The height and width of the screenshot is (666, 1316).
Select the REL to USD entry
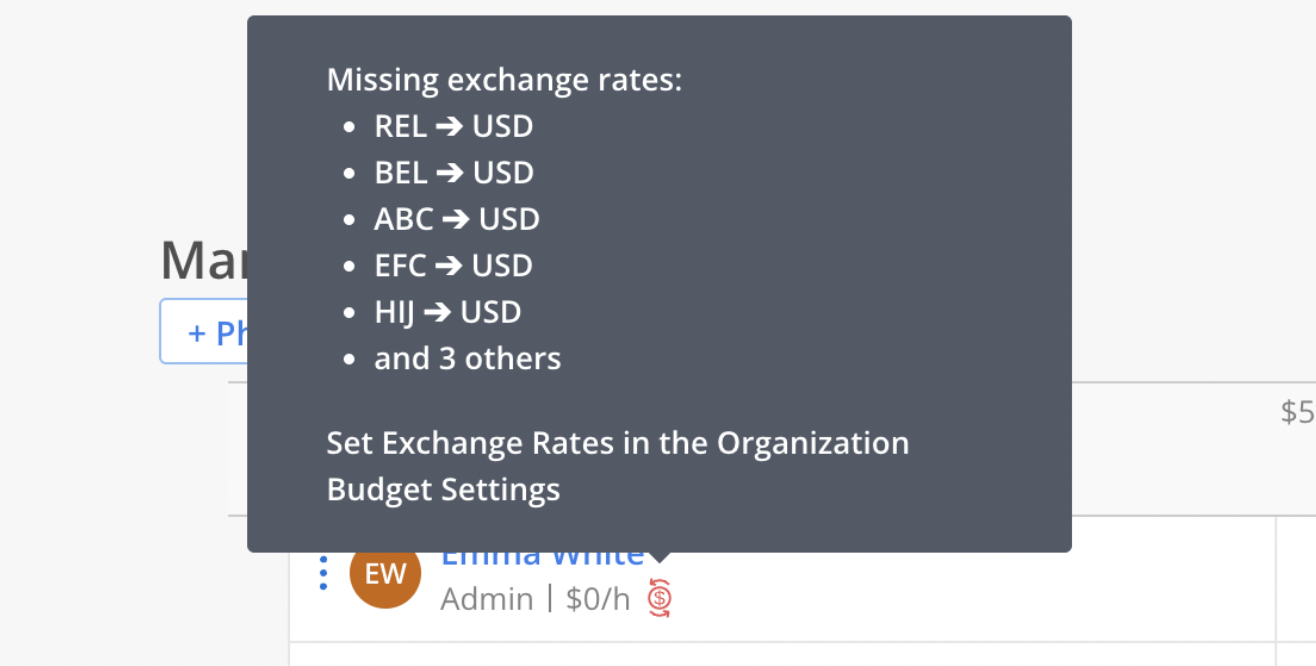click(453, 127)
